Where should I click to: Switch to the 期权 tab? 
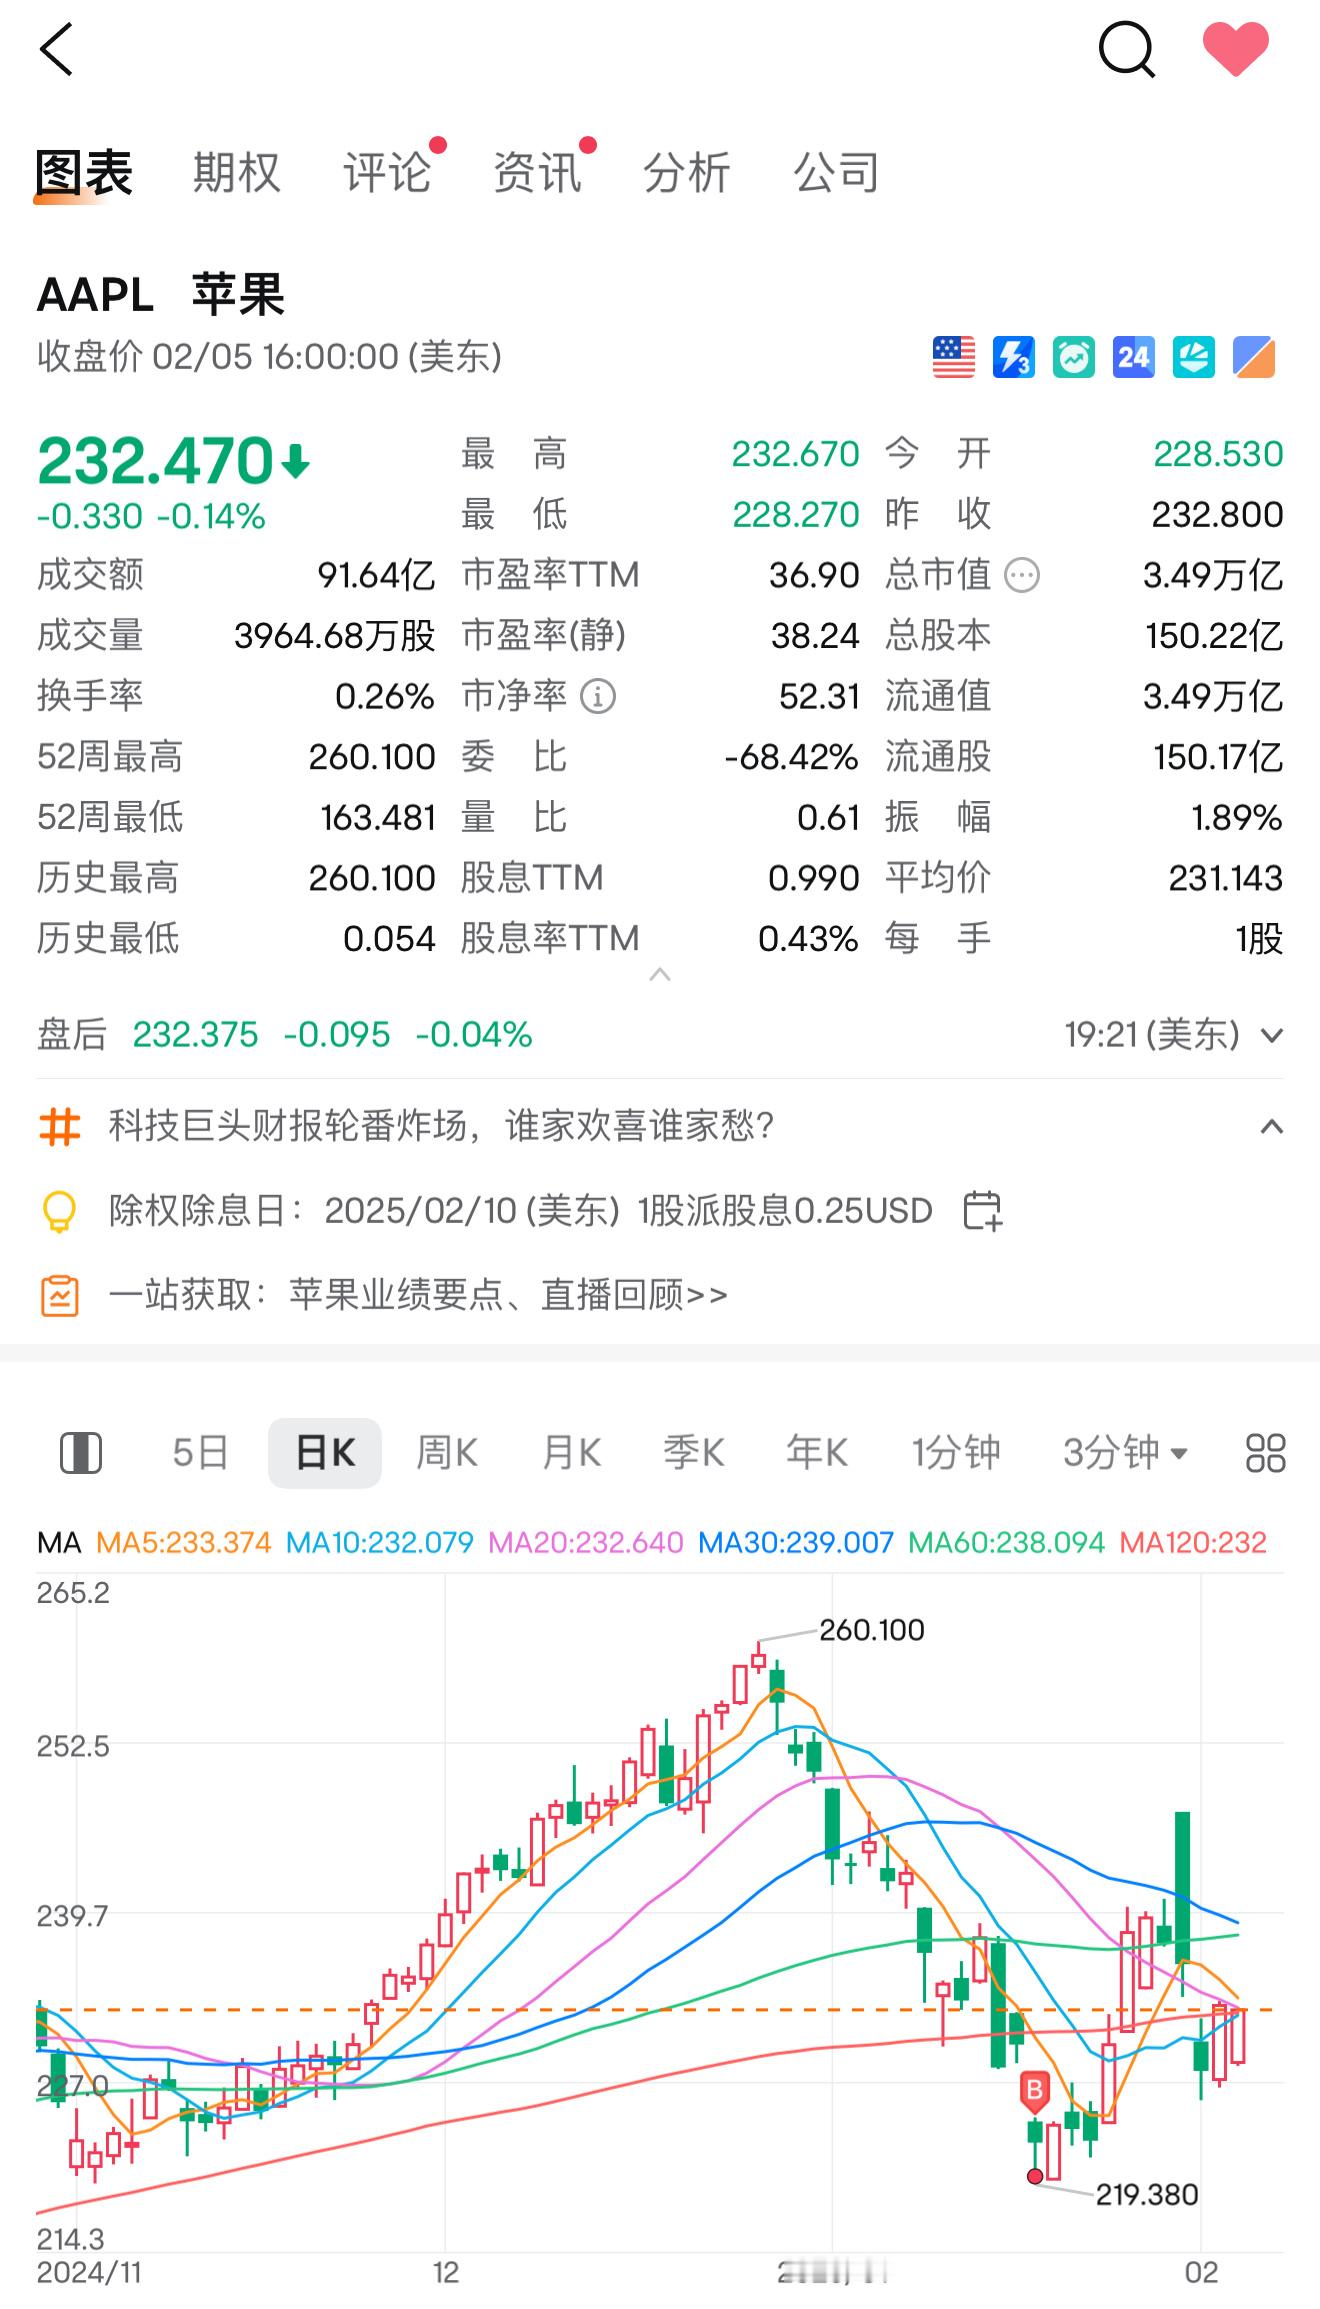[236, 172]
